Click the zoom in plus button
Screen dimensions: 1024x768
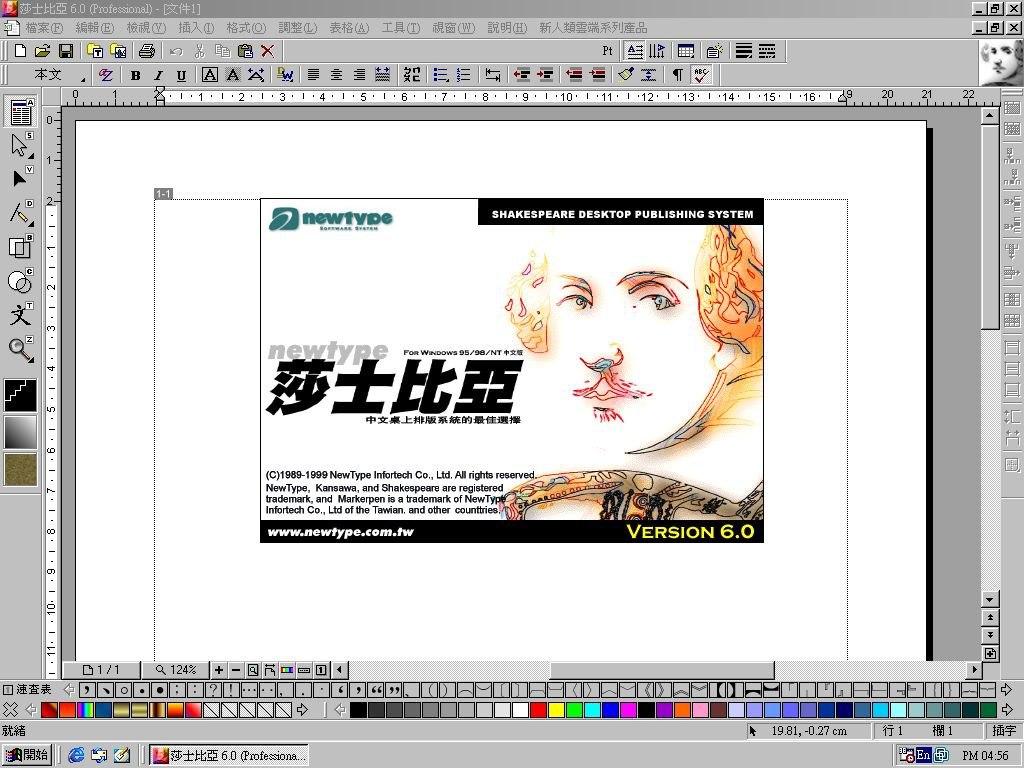(219, 670)
